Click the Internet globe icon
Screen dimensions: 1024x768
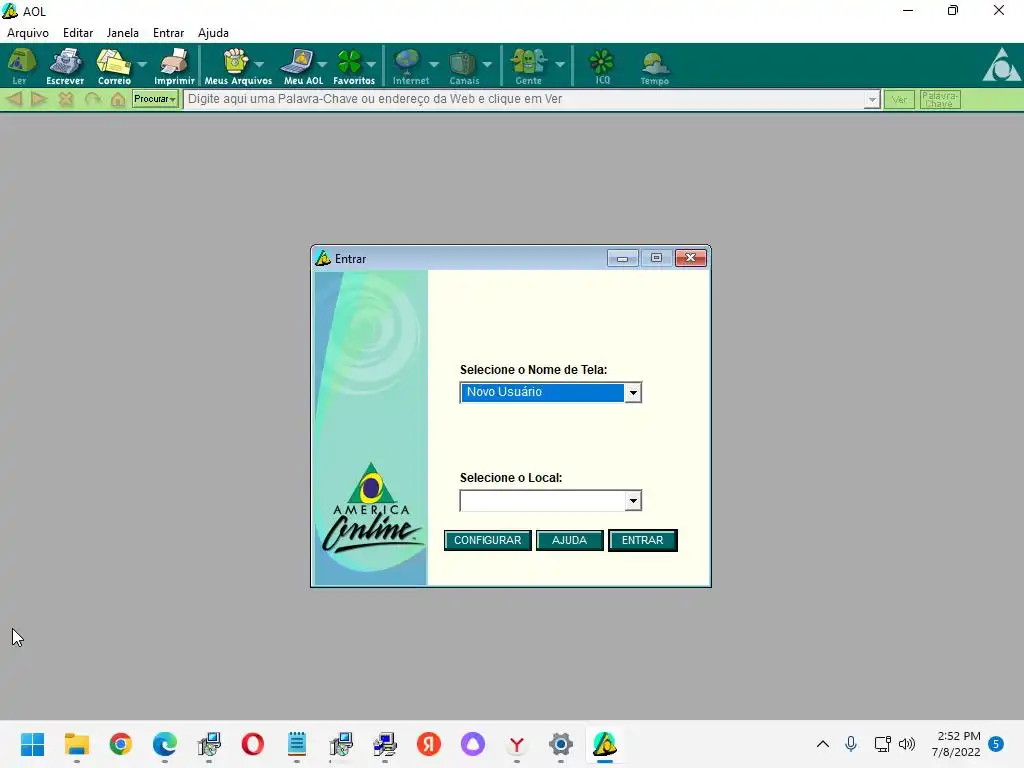click(x=409, y=66)
